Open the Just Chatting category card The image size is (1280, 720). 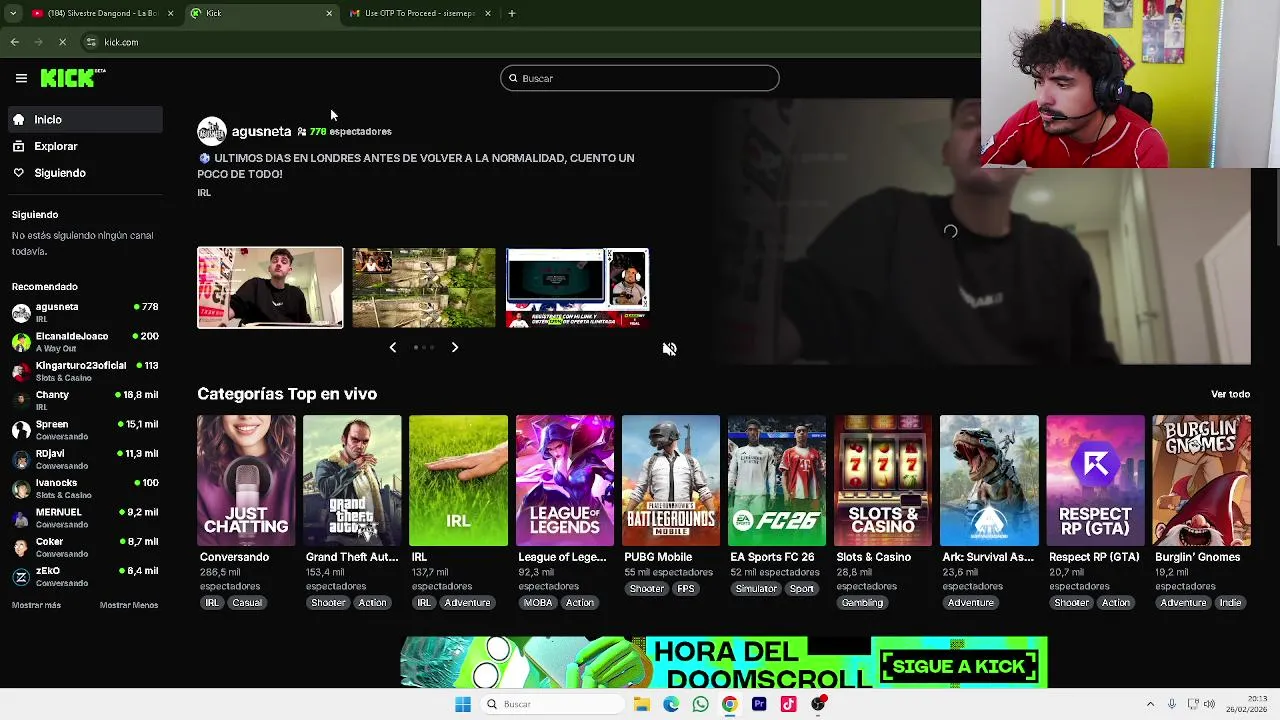(x=246, y=480)
